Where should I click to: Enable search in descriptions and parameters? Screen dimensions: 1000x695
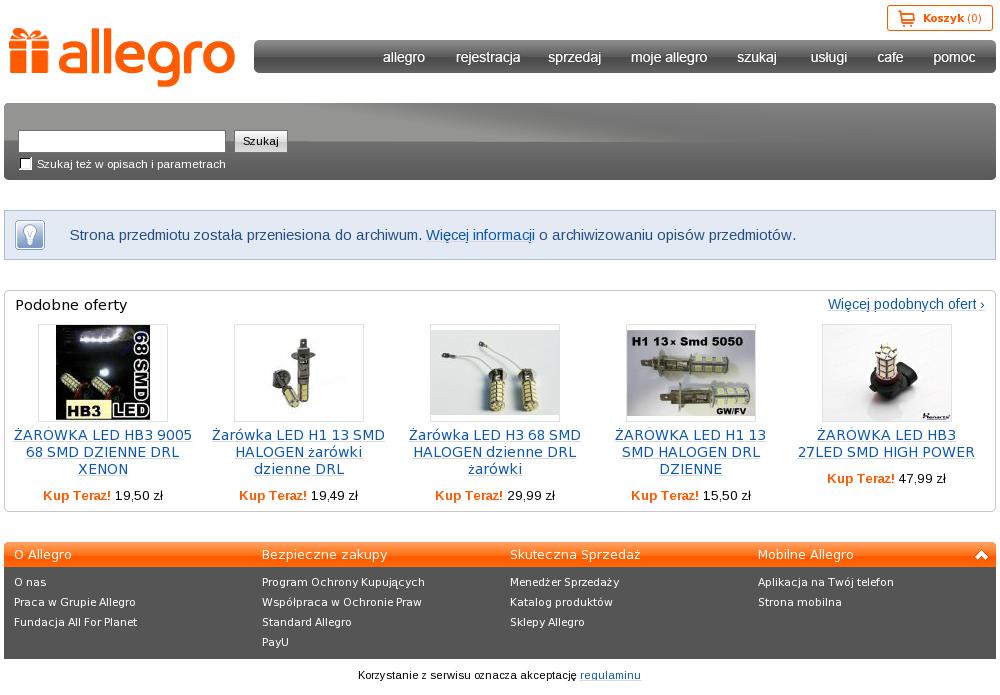point(26,164)
